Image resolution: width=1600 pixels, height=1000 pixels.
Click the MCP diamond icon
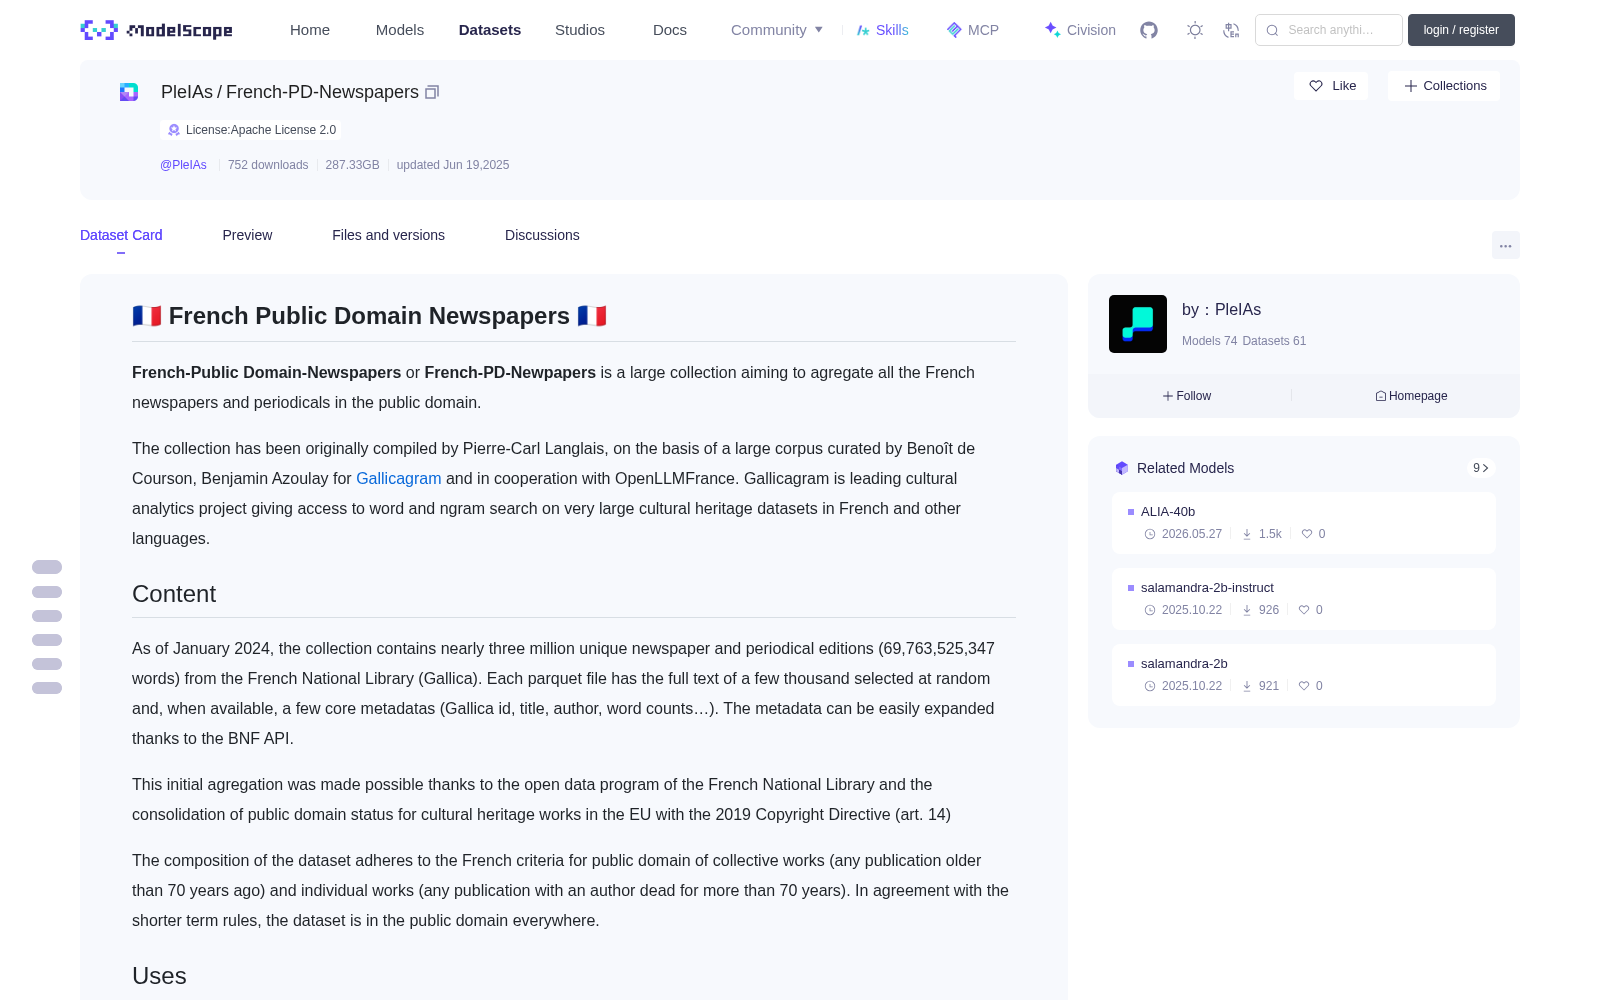[954, 30]
